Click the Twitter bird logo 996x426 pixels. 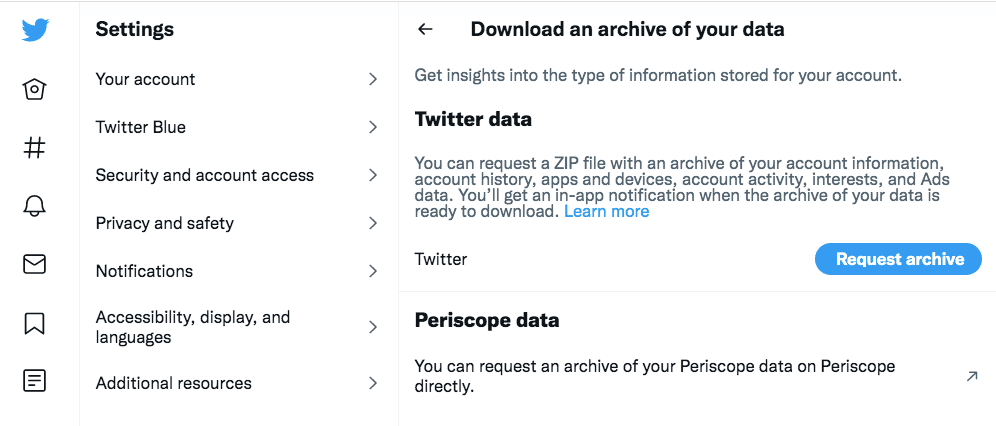(x=34, y=30)
